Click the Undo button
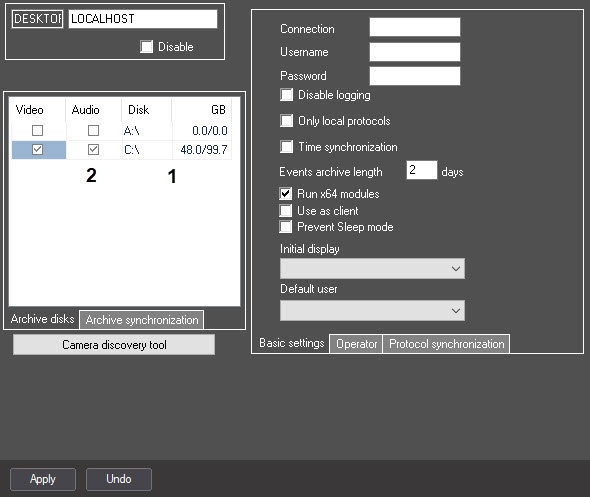 tap(119, 479)
